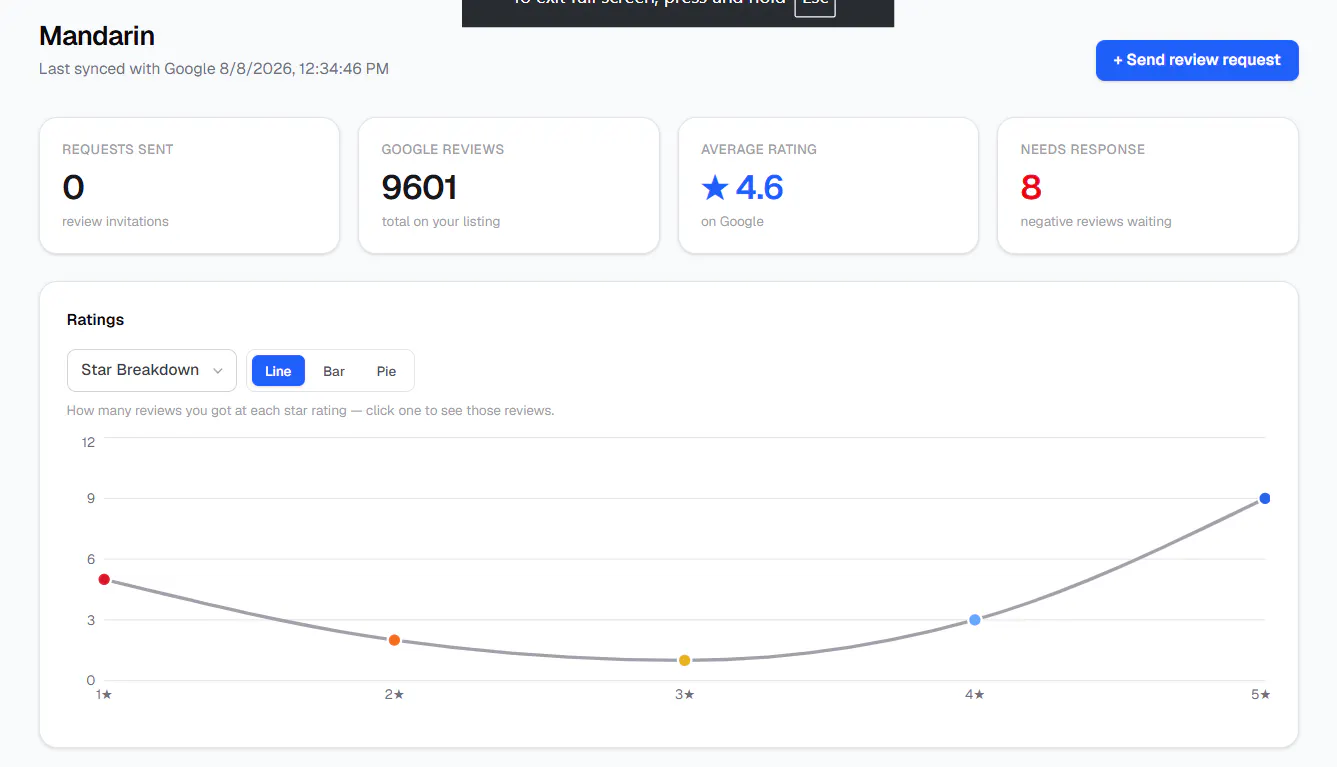Click the Ratings section heading
This screenshot has width=1337, height=767.
pyautogui.click(x=96, y=320)
